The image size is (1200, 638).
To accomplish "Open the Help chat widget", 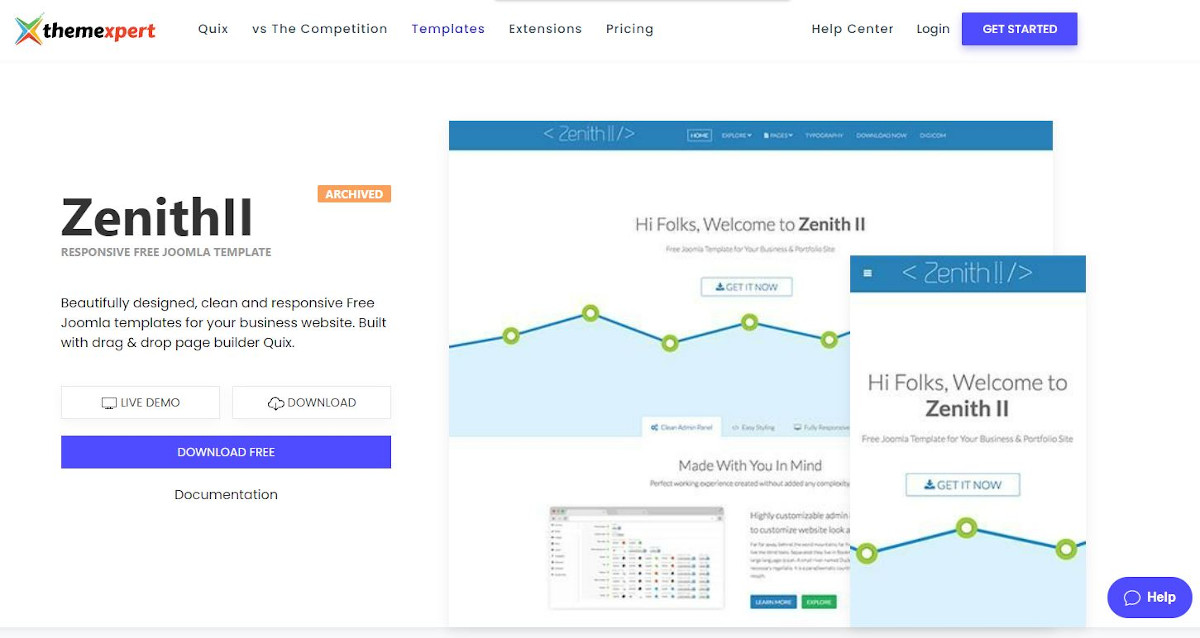I will pos(1149,597).
